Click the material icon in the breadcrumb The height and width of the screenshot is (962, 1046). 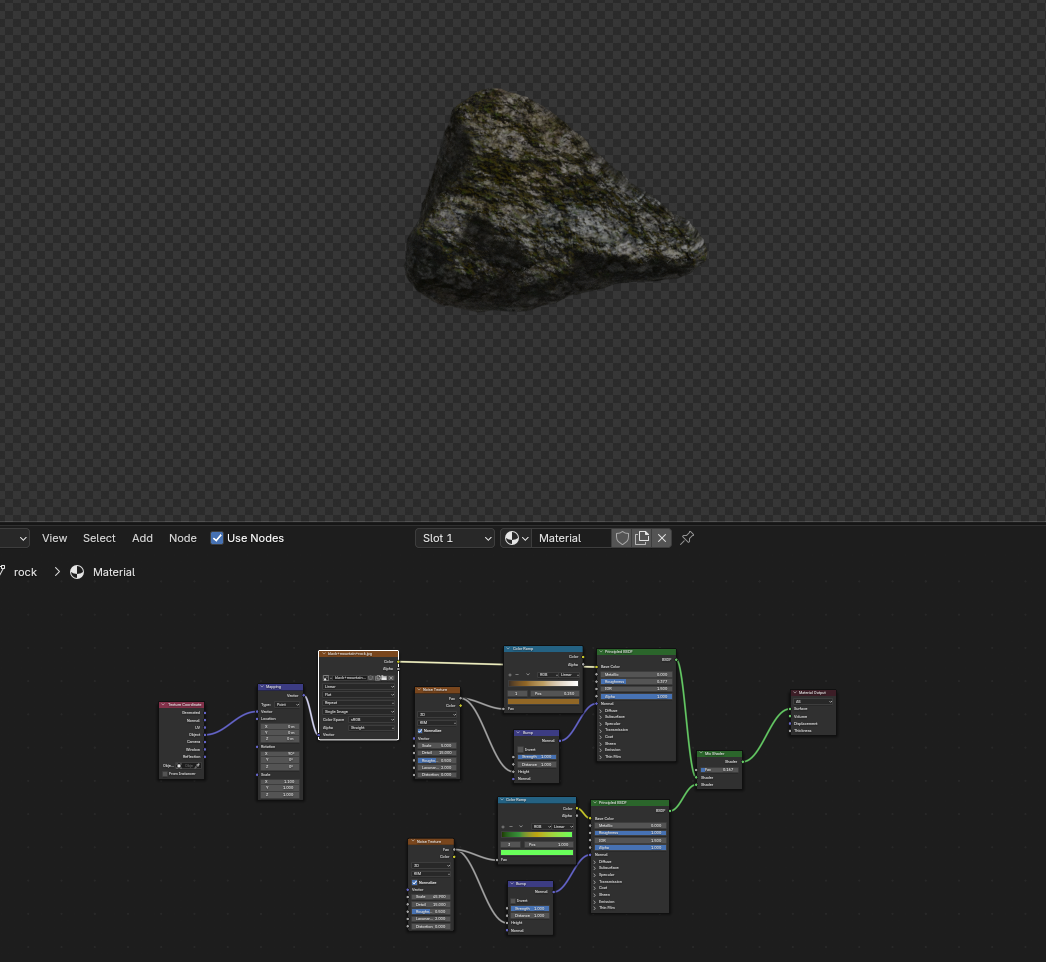click(77, 572)
